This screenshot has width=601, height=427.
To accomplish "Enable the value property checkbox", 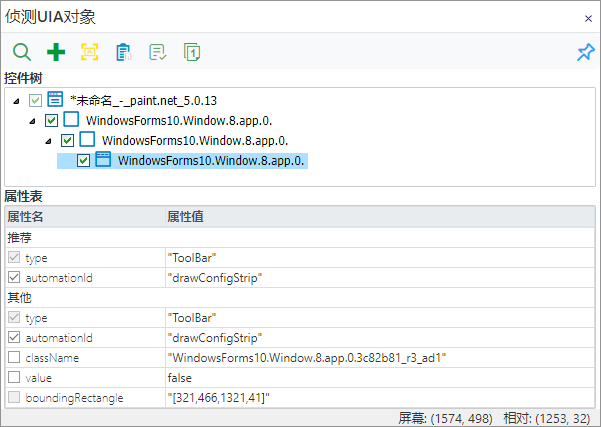I will [14, 377].
